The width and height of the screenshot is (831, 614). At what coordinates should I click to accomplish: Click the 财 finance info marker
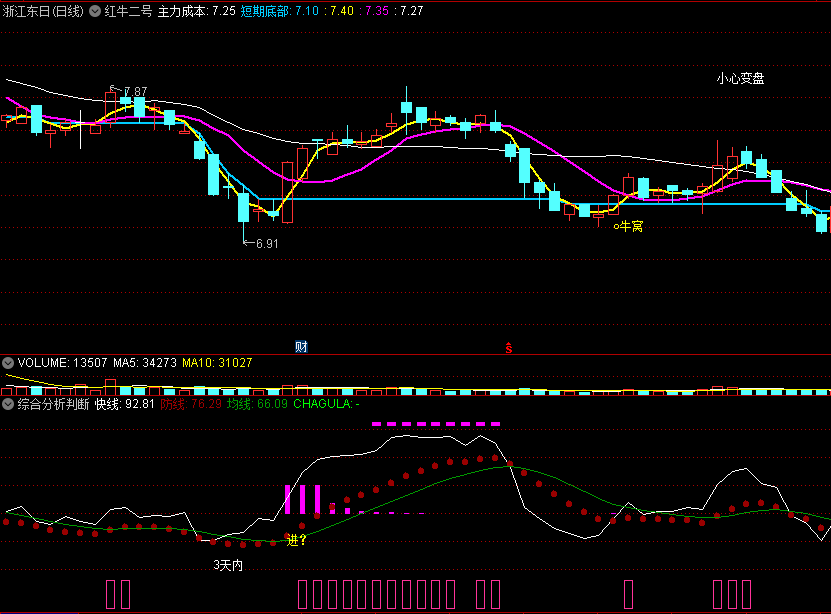(301, 347)
